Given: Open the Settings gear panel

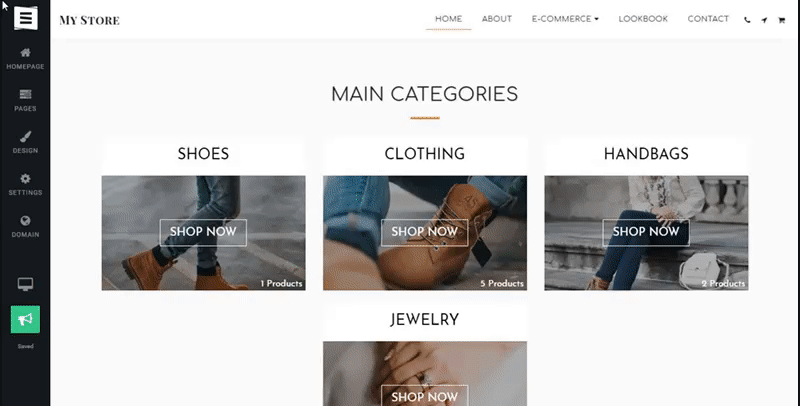Looking at the screenshot, I should (25, 185).
